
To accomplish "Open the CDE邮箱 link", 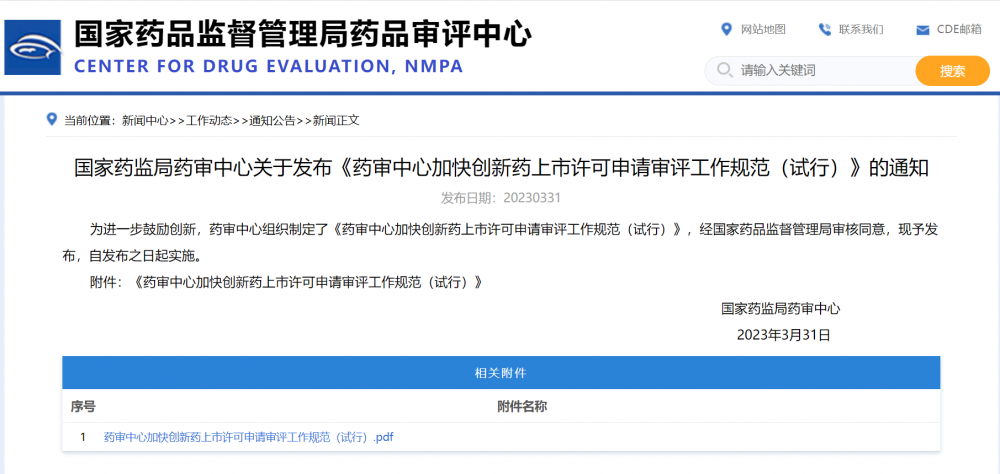I will pyautogui.click(x=959, y=29).
